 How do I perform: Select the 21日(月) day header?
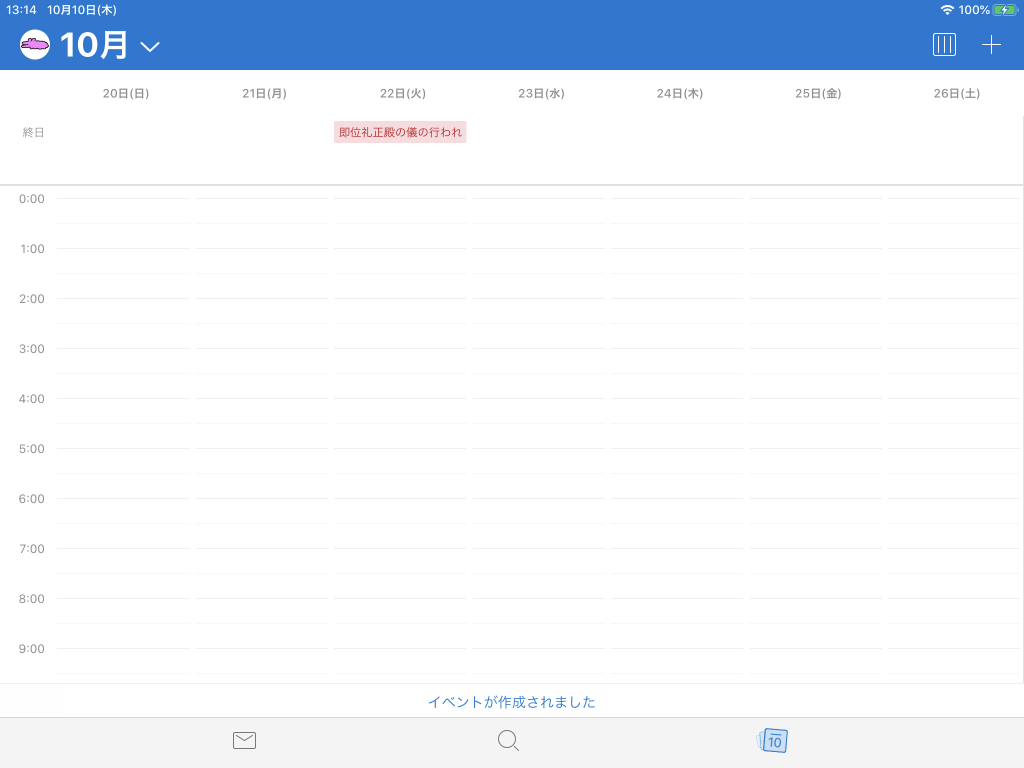point(264,93)
